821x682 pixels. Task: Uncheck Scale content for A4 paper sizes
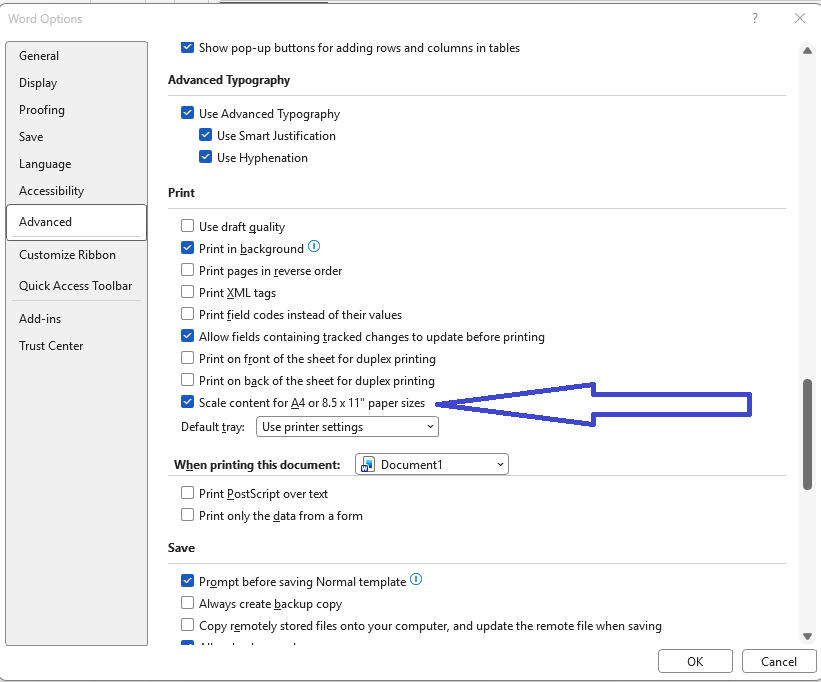(x=187, y=402)
